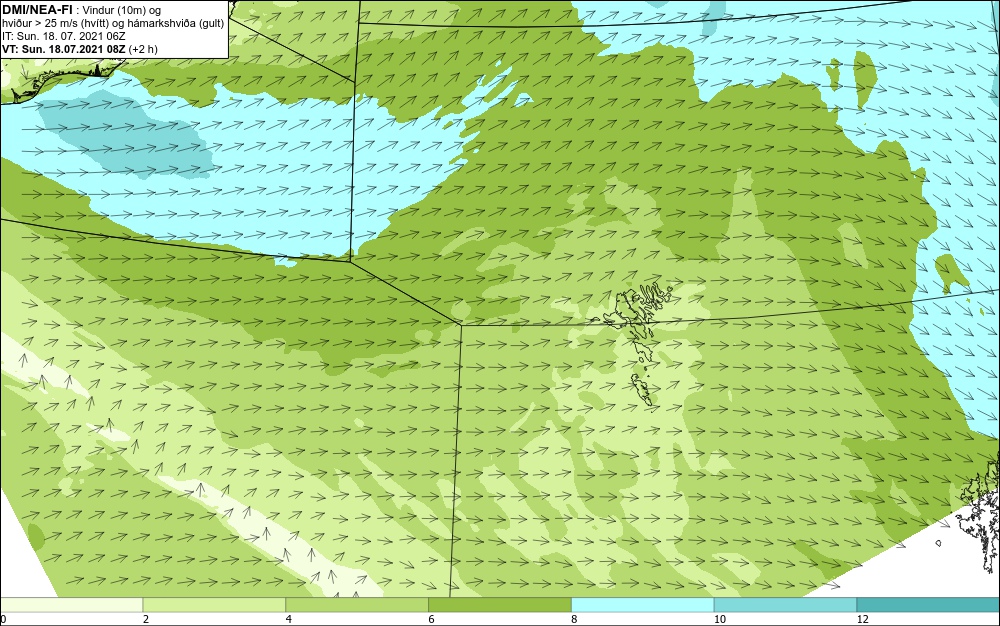1000x626 pixels.
Task: Click the 'hviður > 25 m/s (hvítt)' line
Action: tap(55, 24)
